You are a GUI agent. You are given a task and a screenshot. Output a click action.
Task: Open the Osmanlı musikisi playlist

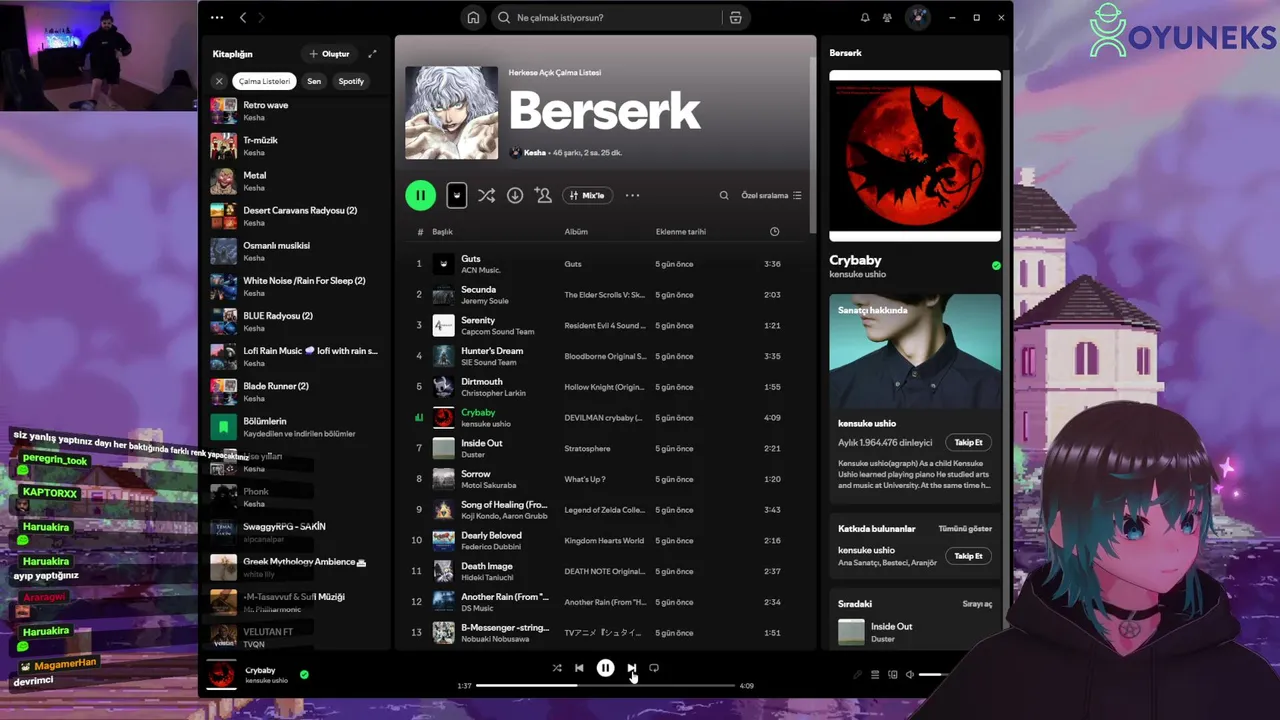coord(294,251)
